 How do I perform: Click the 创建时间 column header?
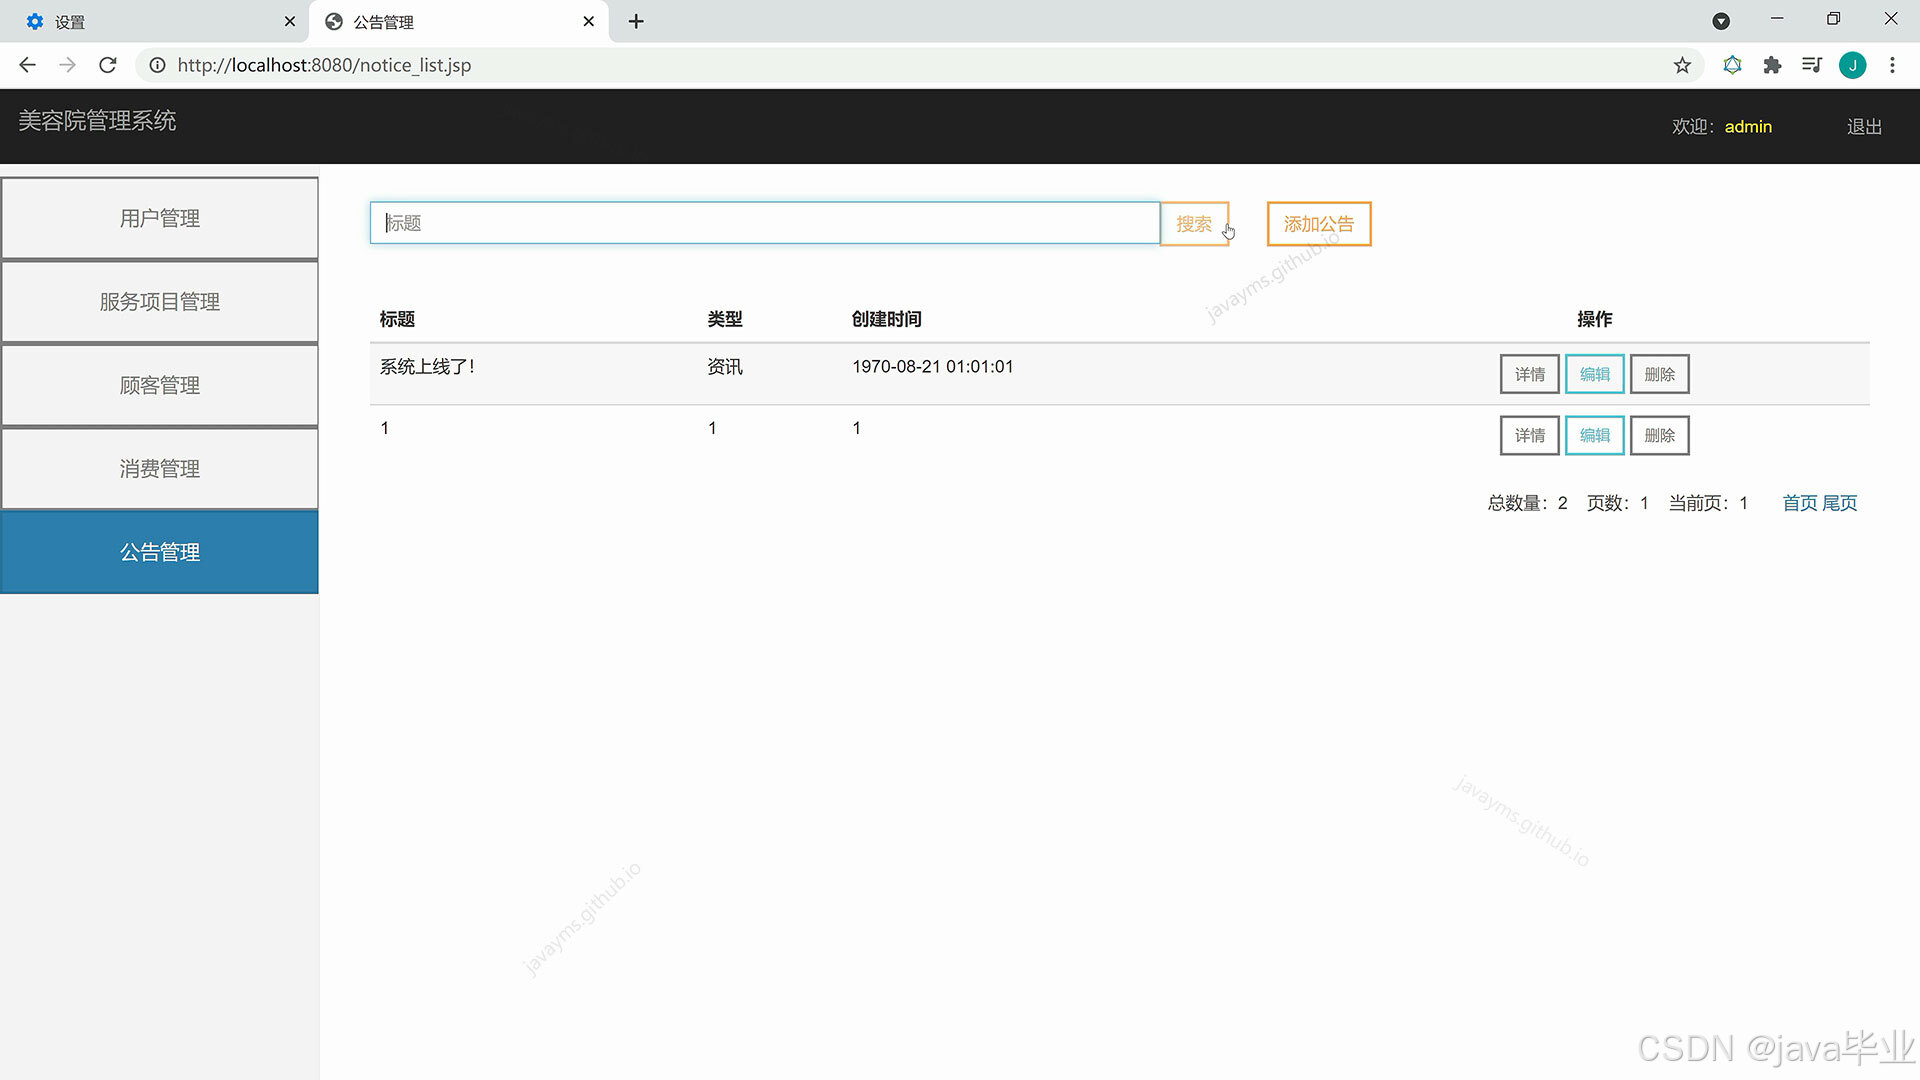[887, 319]
